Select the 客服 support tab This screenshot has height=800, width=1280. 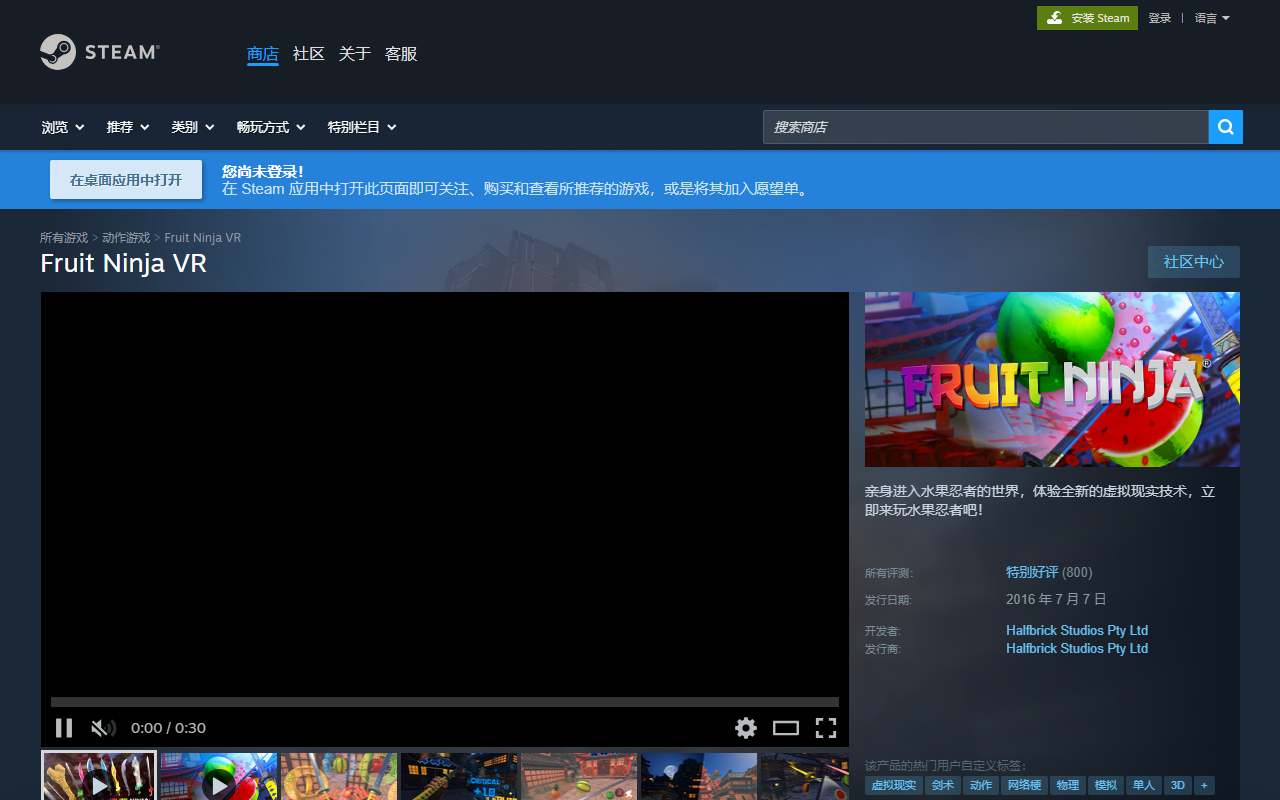point(401,54)
